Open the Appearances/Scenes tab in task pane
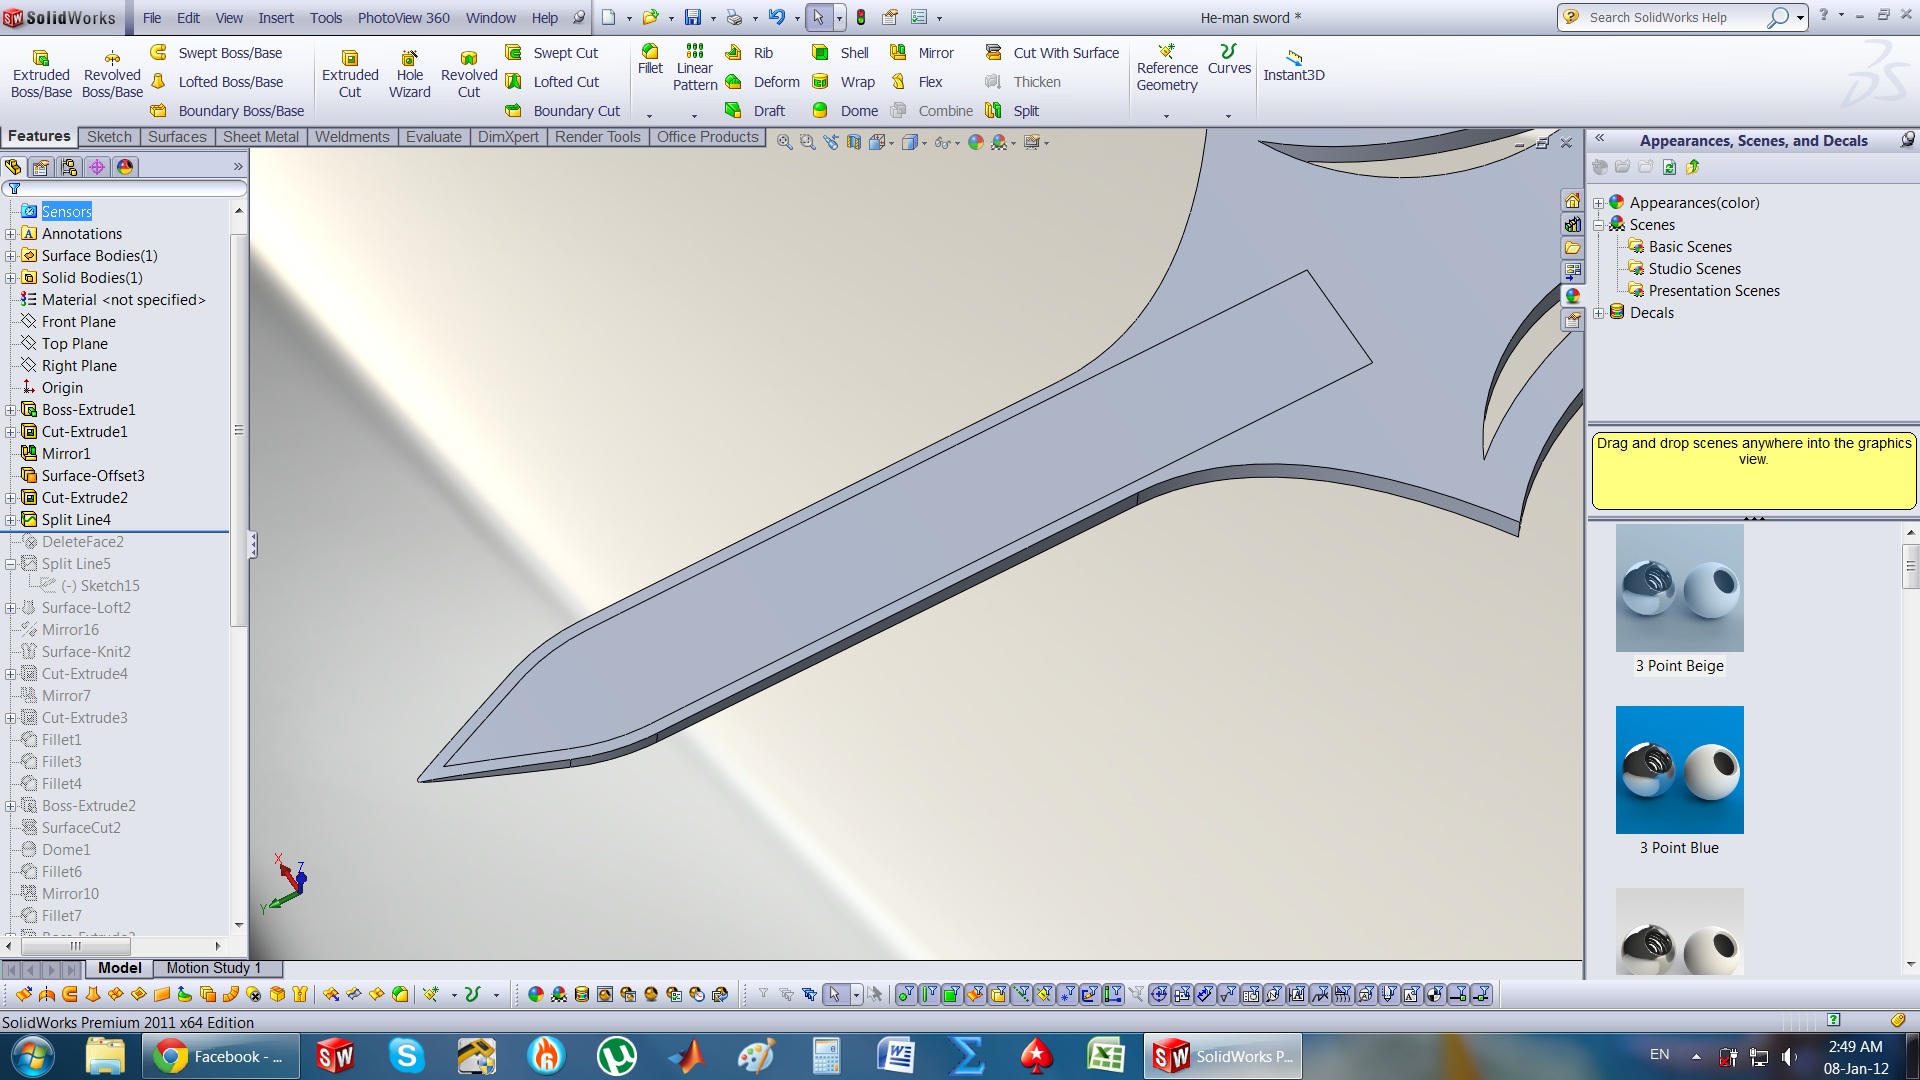Image resolution: width=1920 pixels, height=1080 pixels. tap(1573, 296)
